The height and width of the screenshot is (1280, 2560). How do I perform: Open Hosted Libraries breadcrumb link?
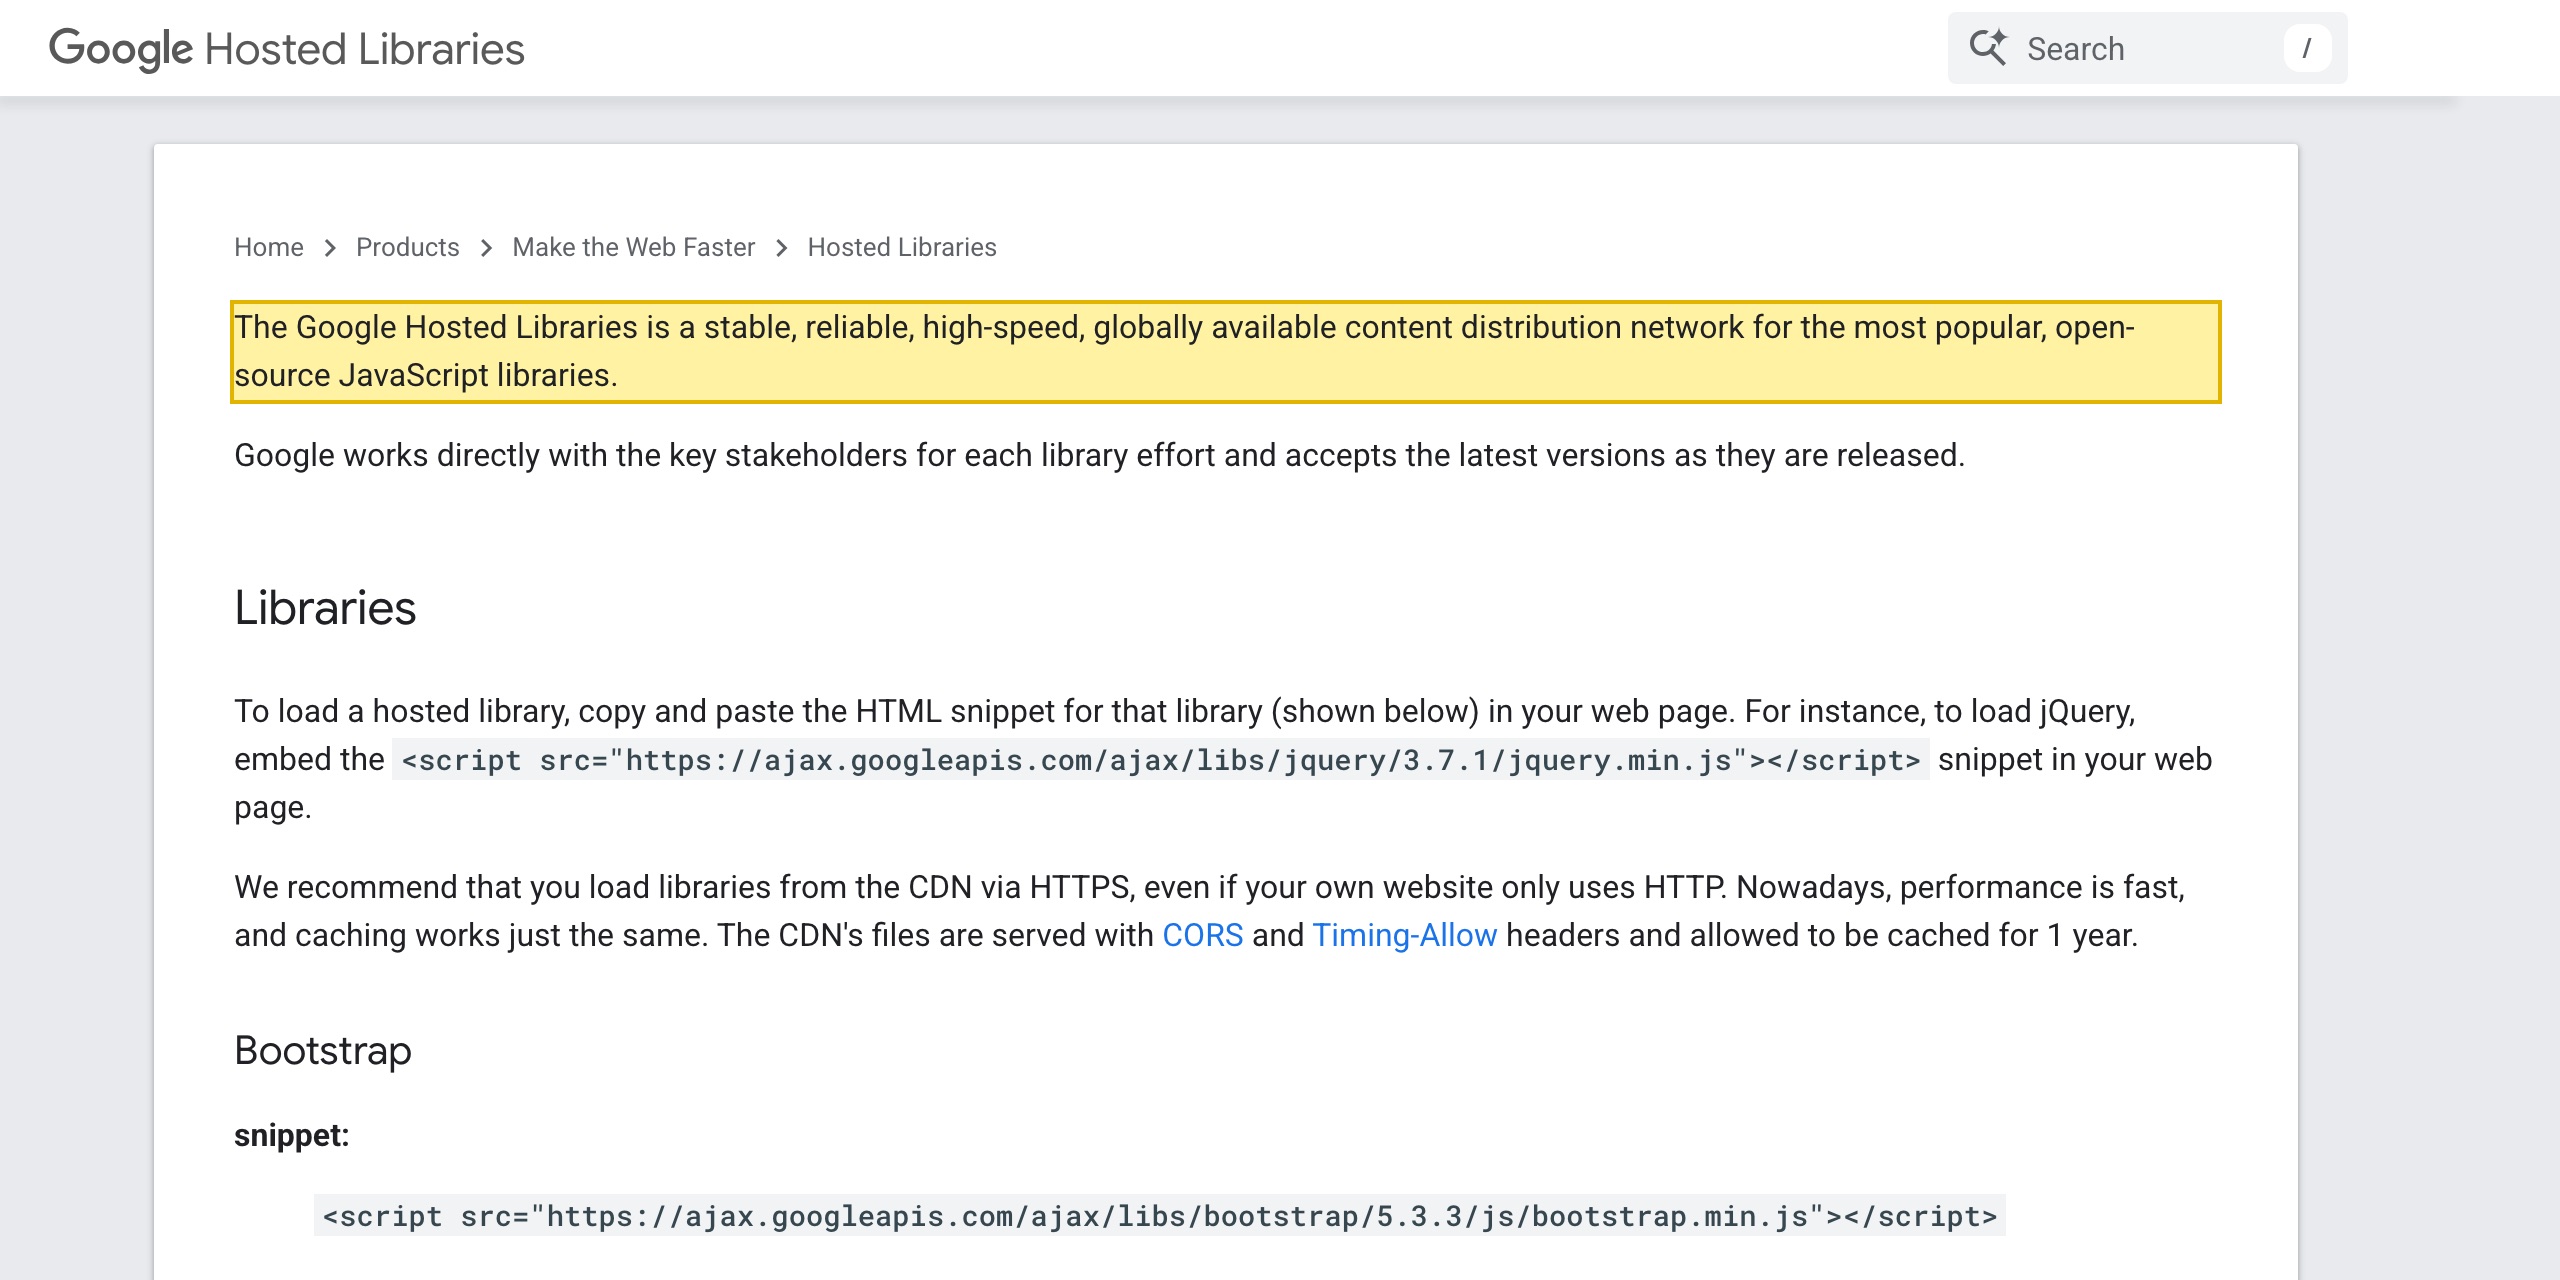click(x=902, y=247)
